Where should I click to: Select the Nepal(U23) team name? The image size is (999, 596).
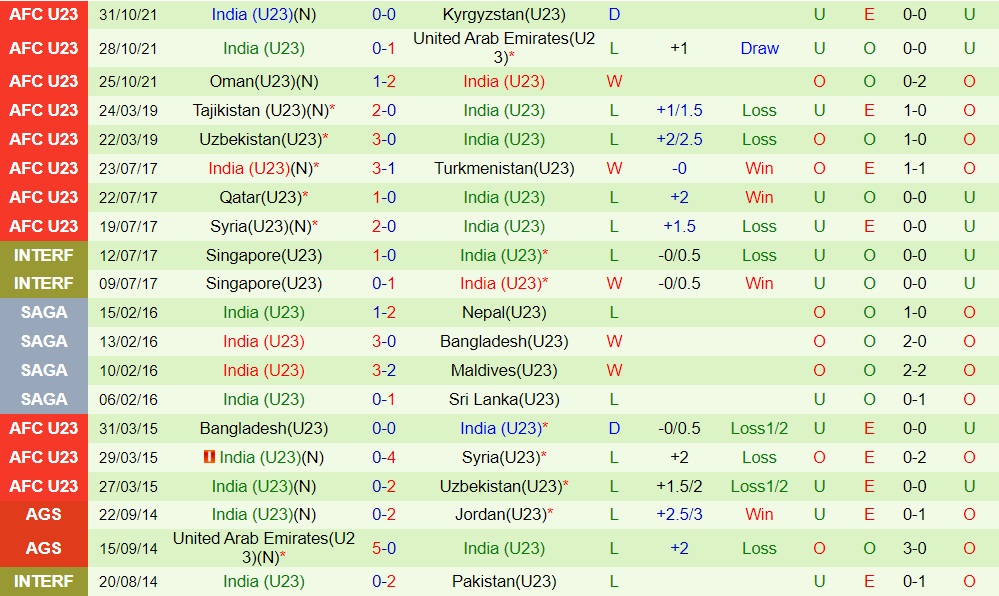click(504, 312)
